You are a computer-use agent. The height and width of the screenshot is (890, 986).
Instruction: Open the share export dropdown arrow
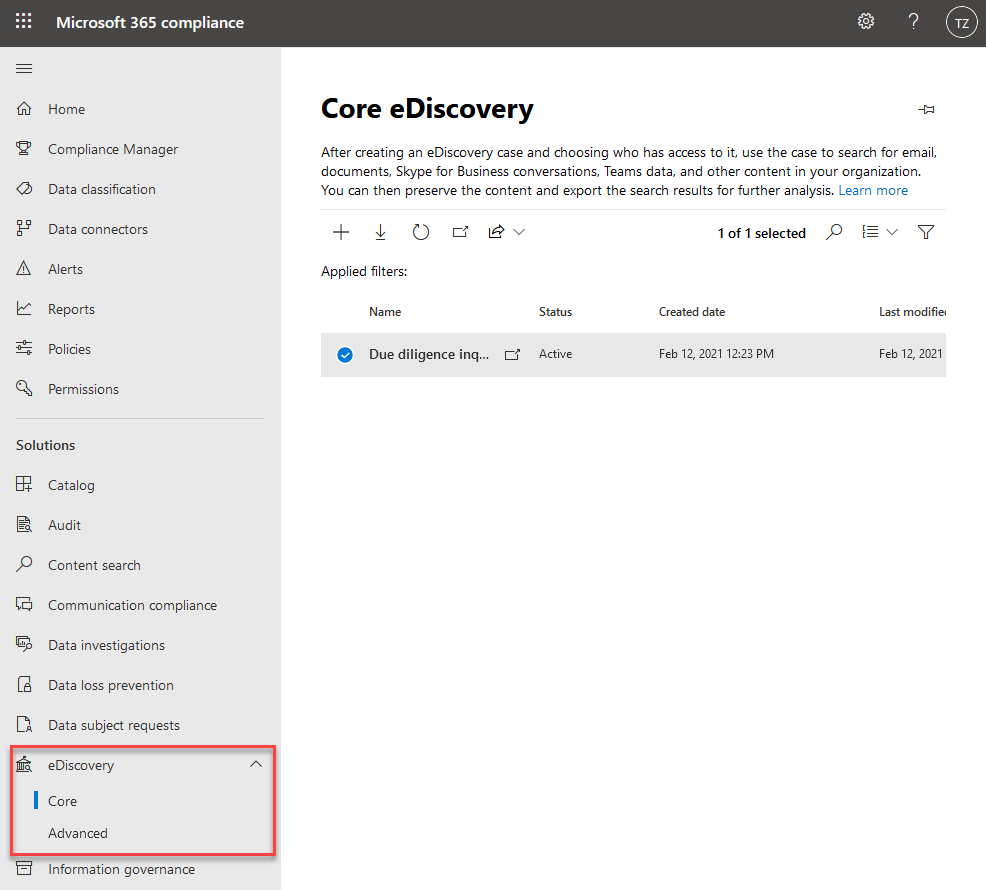click(519, 232)
